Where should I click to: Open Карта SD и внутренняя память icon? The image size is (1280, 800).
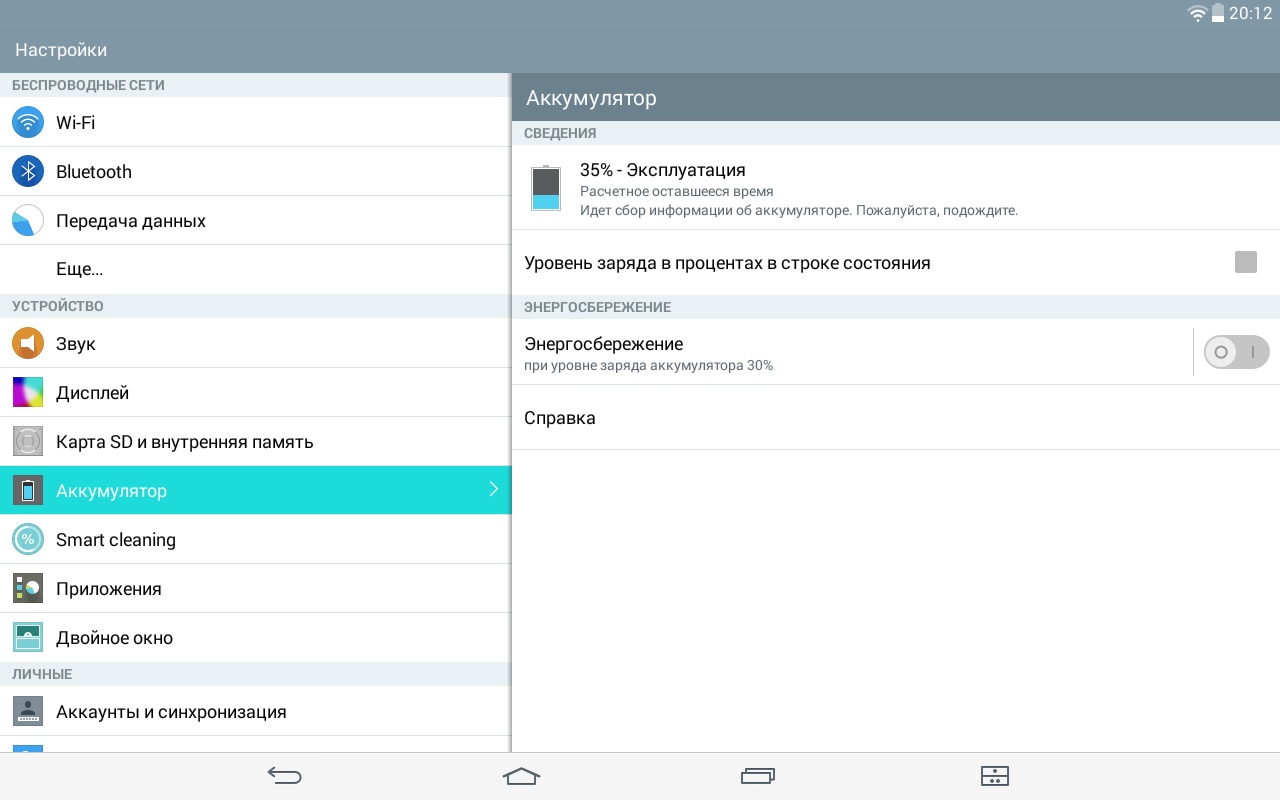[x=28, y=441]
